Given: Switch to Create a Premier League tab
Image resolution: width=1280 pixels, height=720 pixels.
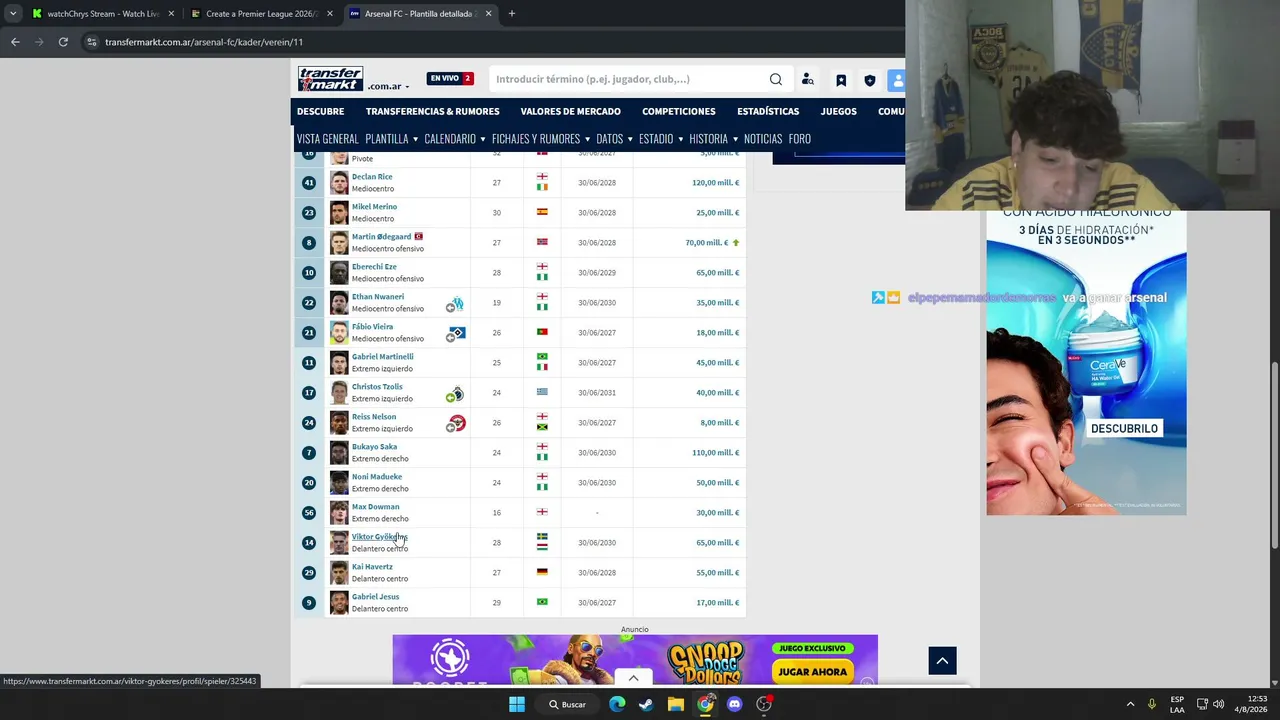Looking at the screenshot, I should 261,14.
